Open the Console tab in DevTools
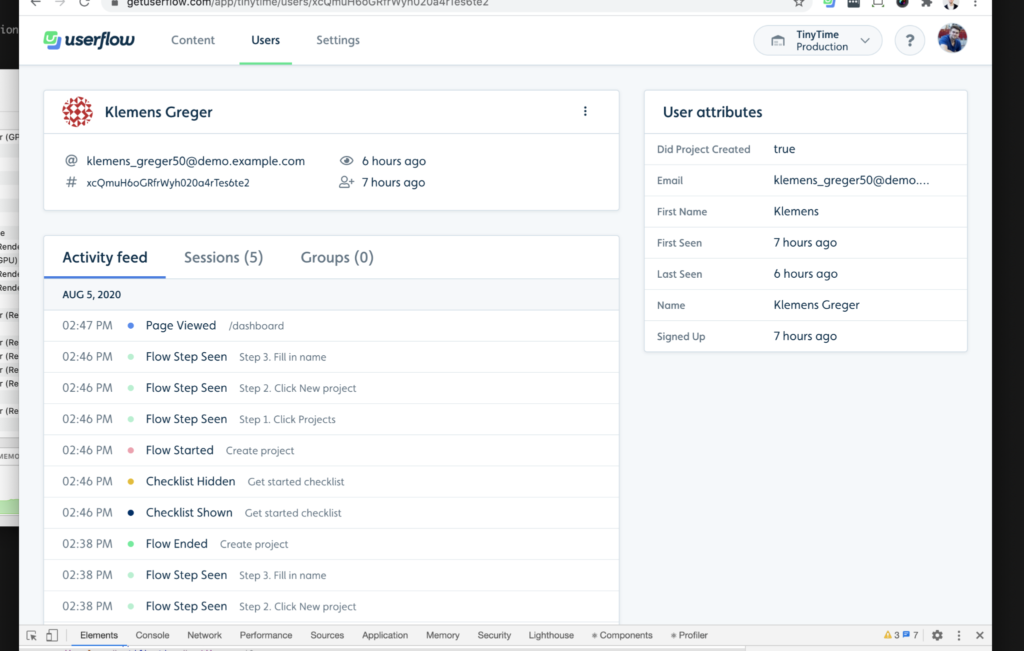This screenshot has height=651, width=1024. 152,634
